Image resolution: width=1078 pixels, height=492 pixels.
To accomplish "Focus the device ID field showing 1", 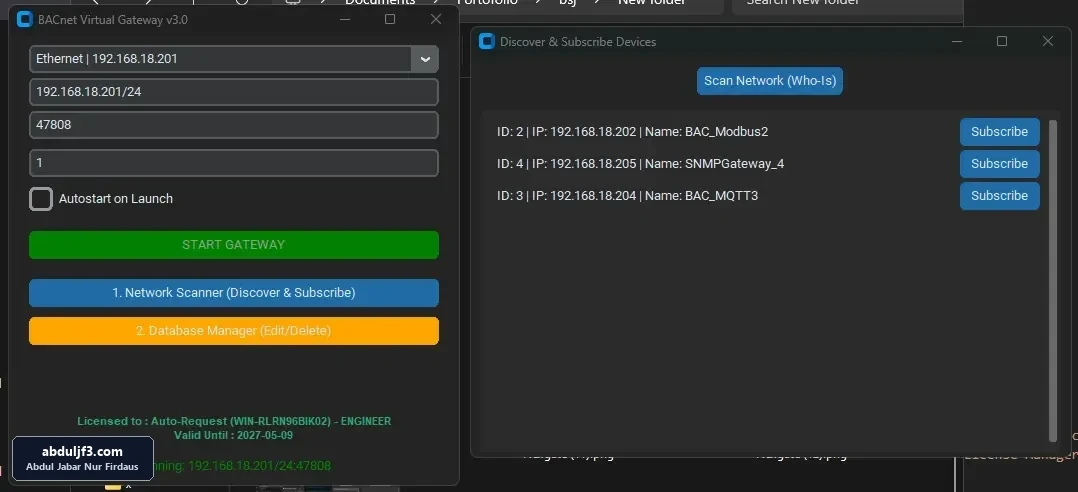I will (234, 163).
